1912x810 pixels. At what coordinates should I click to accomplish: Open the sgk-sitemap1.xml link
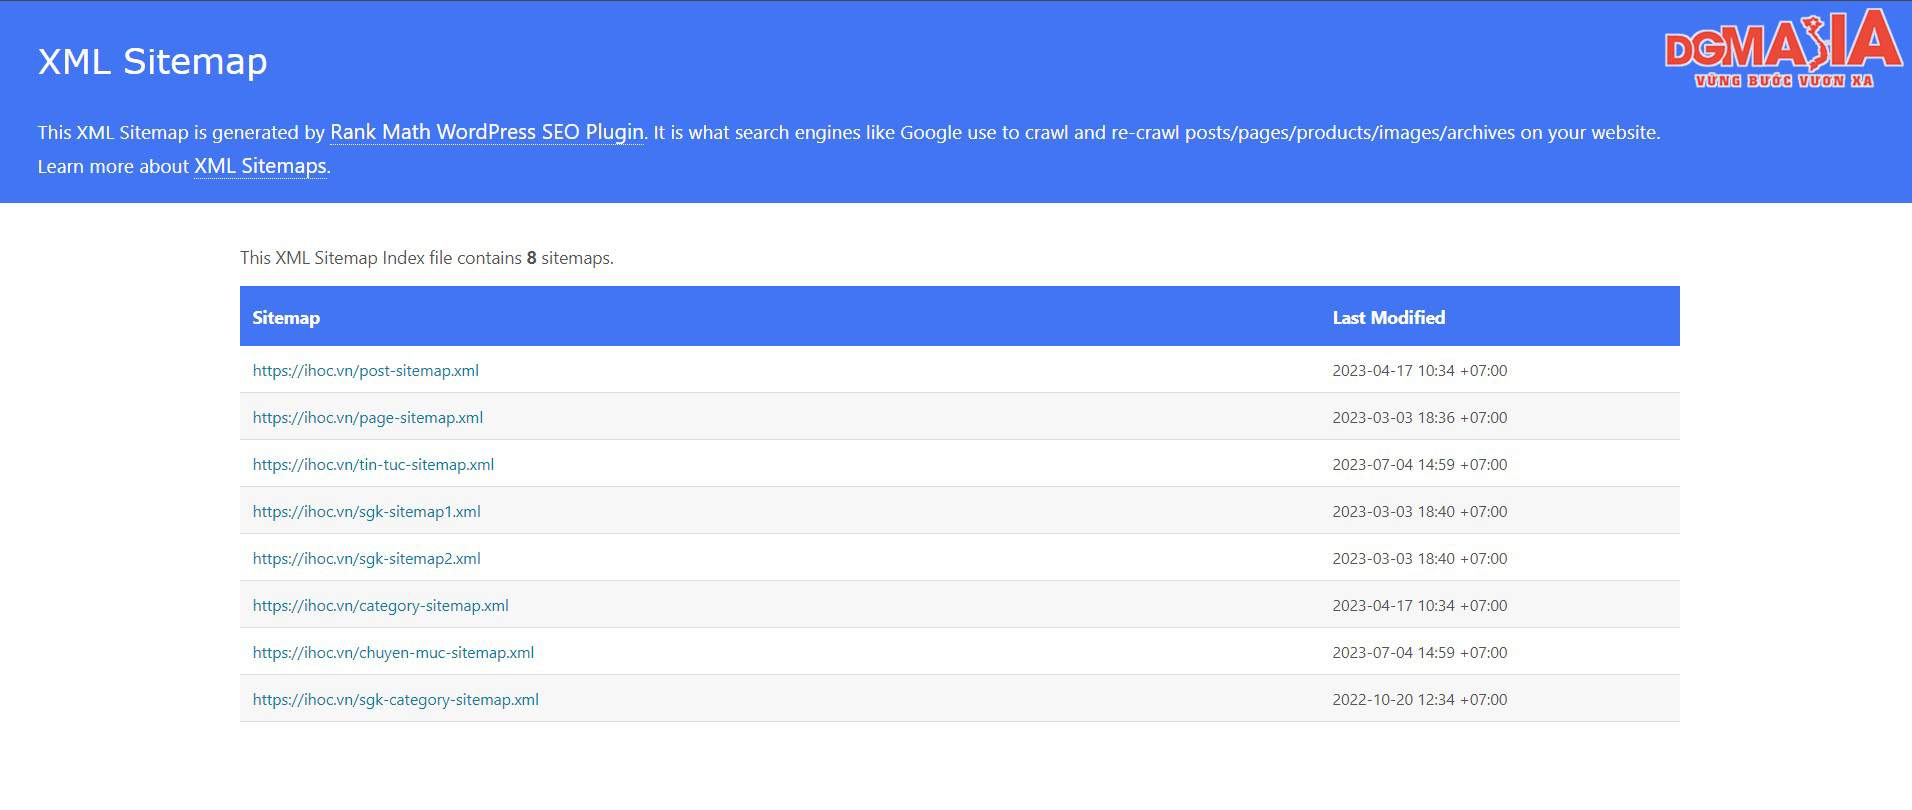click(x=367, y=511)
